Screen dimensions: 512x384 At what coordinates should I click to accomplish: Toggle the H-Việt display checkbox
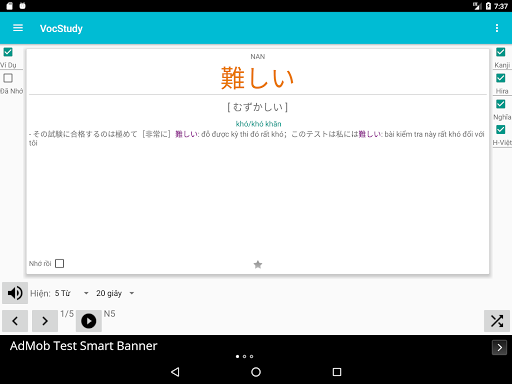pos(500,129)
